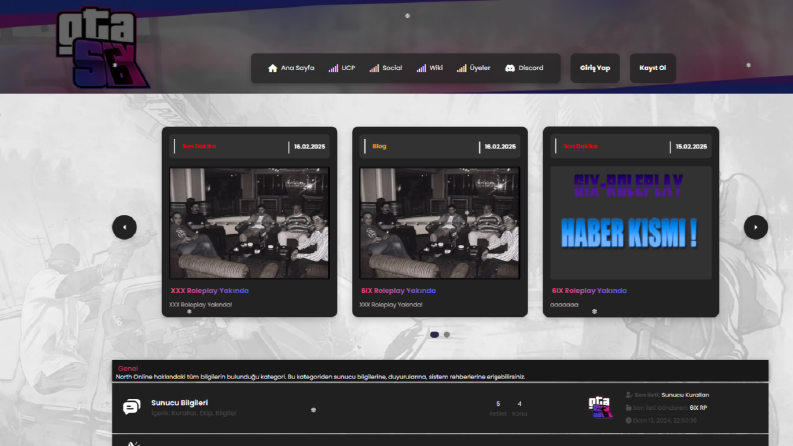Open the HABER KISMI news image
This screenshot has width=793, height=446.
point(631,223)
